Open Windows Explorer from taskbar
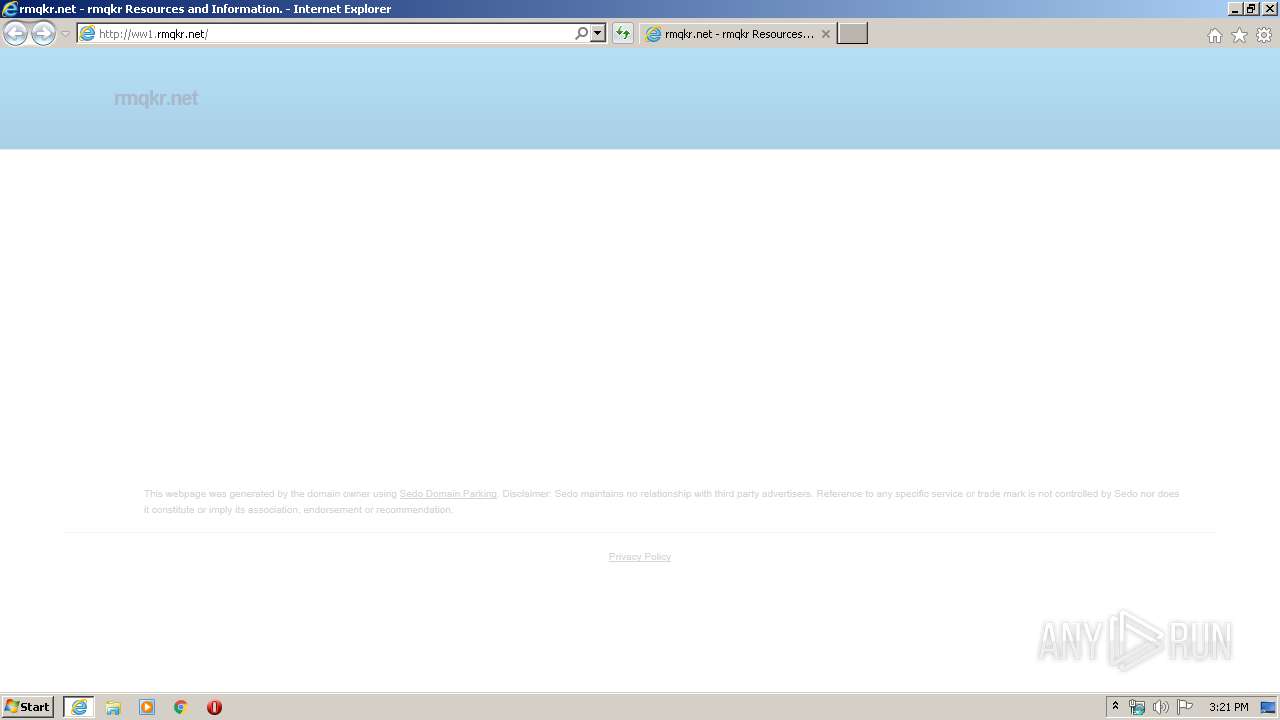 (113, 707)
